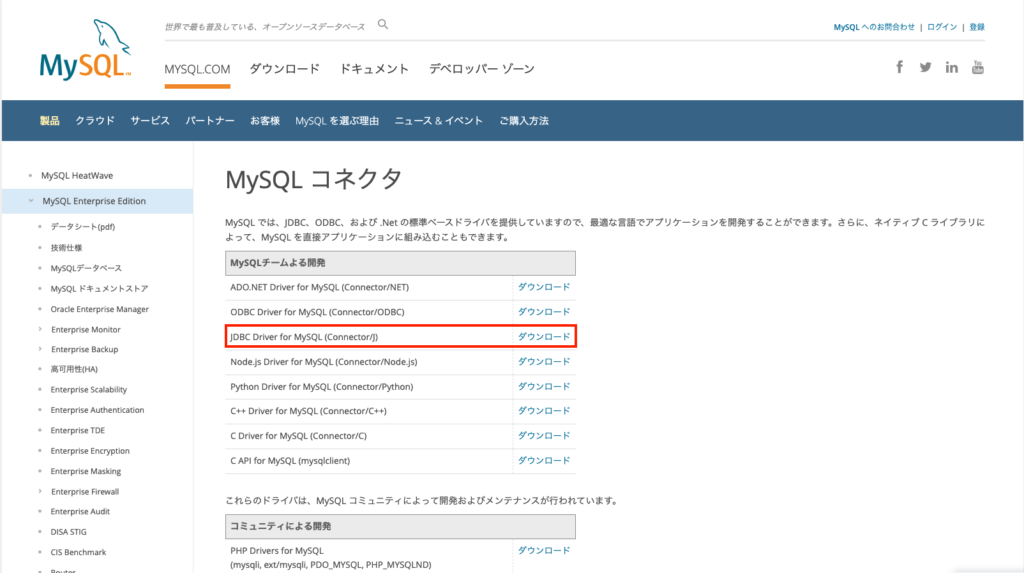Open the MySQL YouTube icon

[978, 67]
